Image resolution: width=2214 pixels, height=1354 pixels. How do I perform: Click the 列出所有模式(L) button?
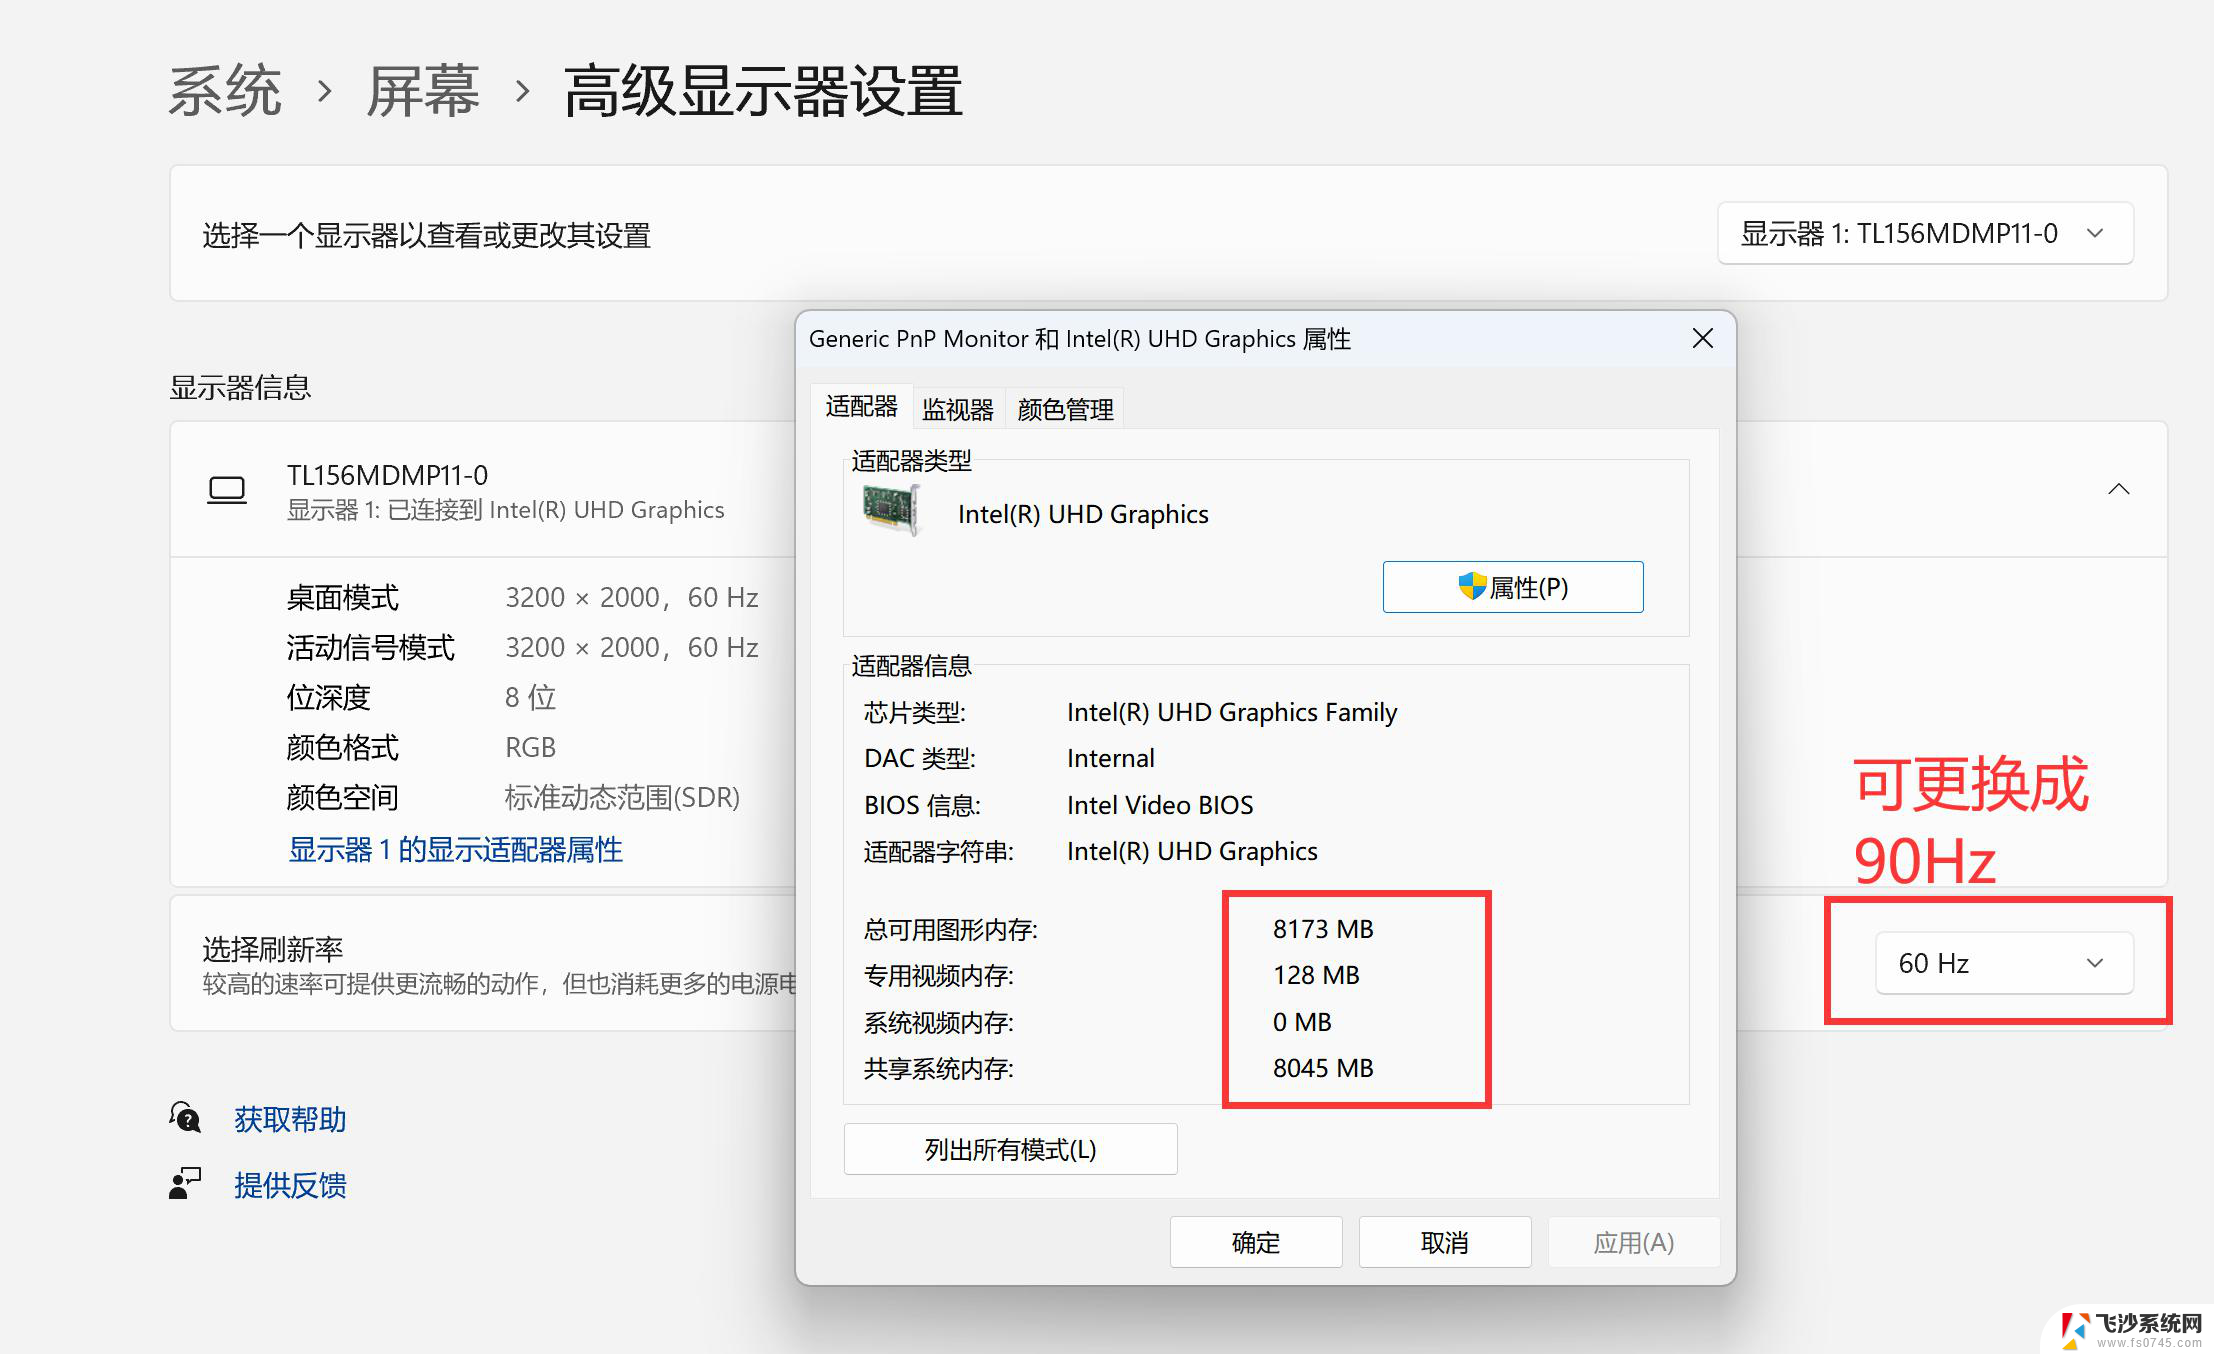1010,1149
